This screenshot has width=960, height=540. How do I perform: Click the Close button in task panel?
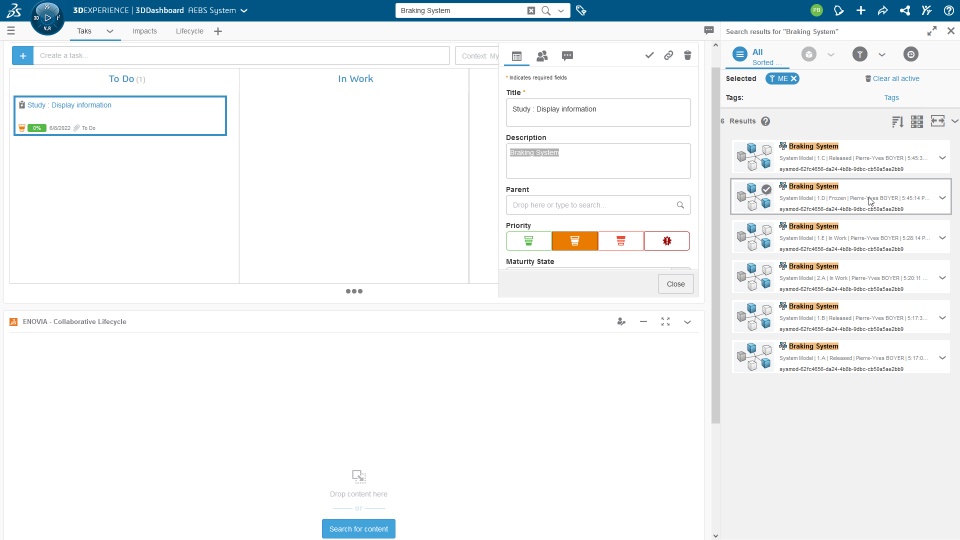pos(676,284)
